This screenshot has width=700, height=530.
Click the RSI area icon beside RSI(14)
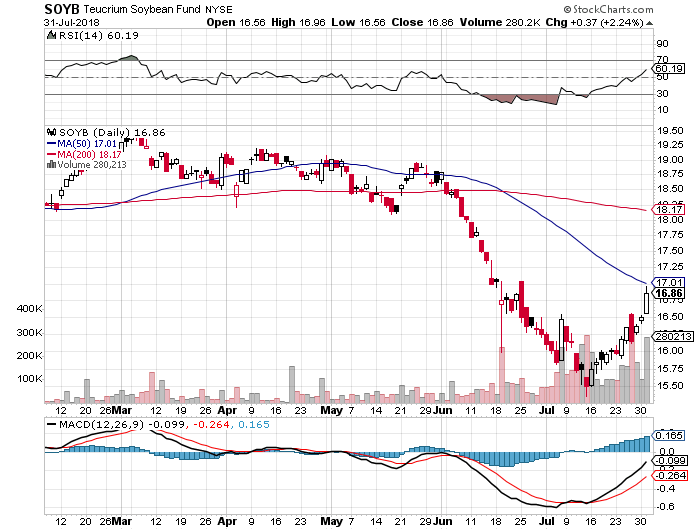(51, 35)
